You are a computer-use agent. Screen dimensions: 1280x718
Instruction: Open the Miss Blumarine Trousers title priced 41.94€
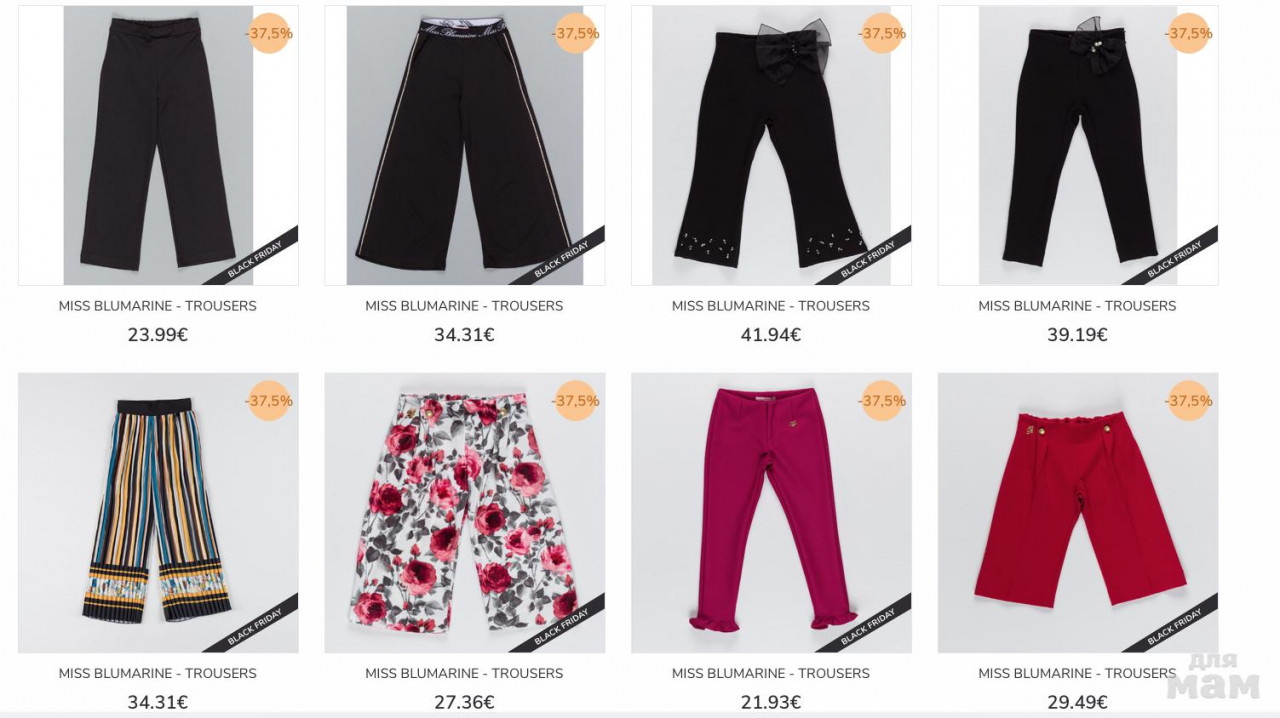tap(771, 306)
